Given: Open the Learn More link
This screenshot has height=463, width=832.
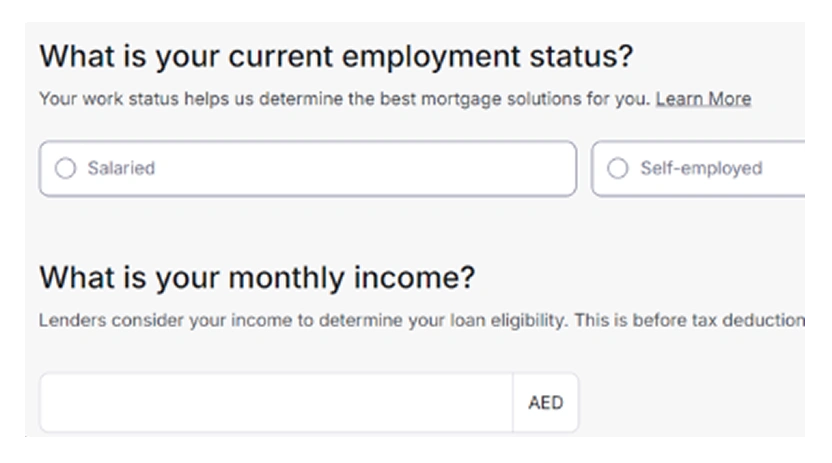Looking at the screenshot, I should coord(703,99).
